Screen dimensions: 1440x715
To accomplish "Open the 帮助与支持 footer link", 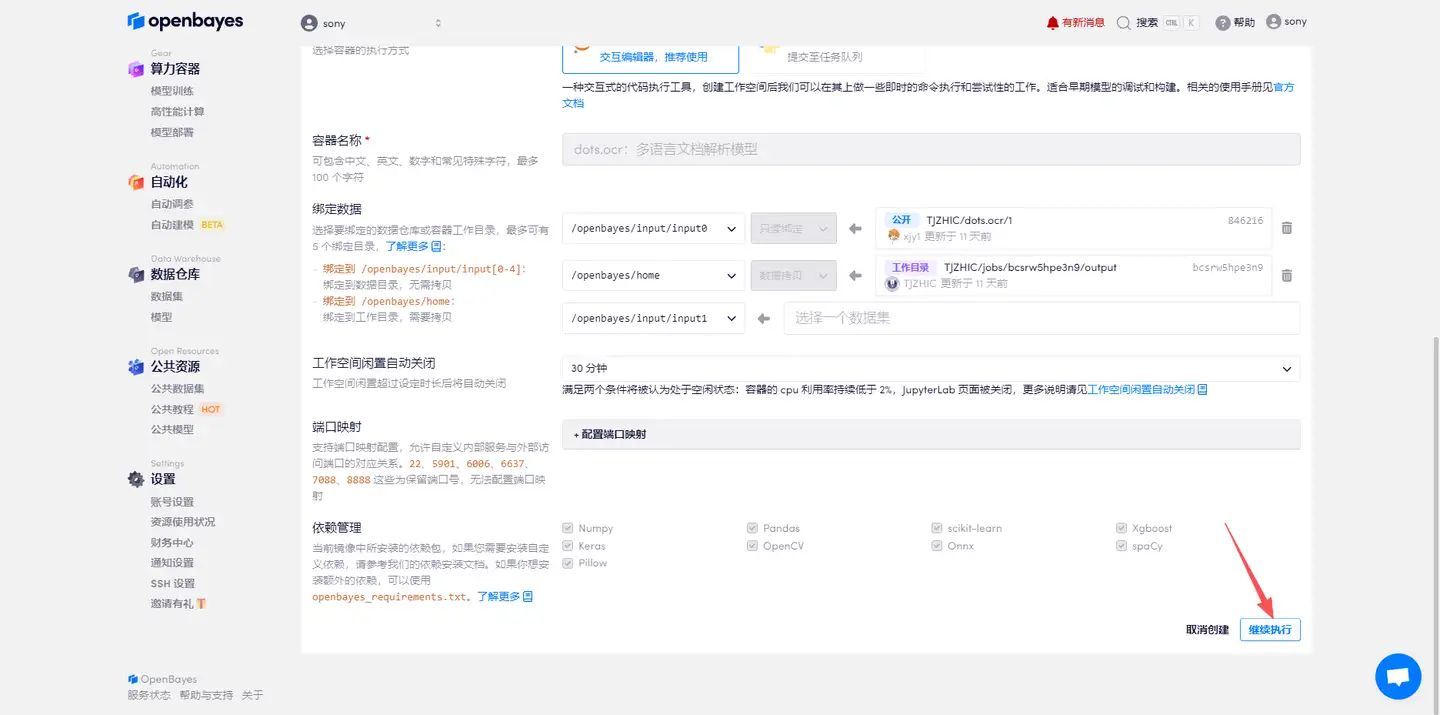I will coord(205,695).
